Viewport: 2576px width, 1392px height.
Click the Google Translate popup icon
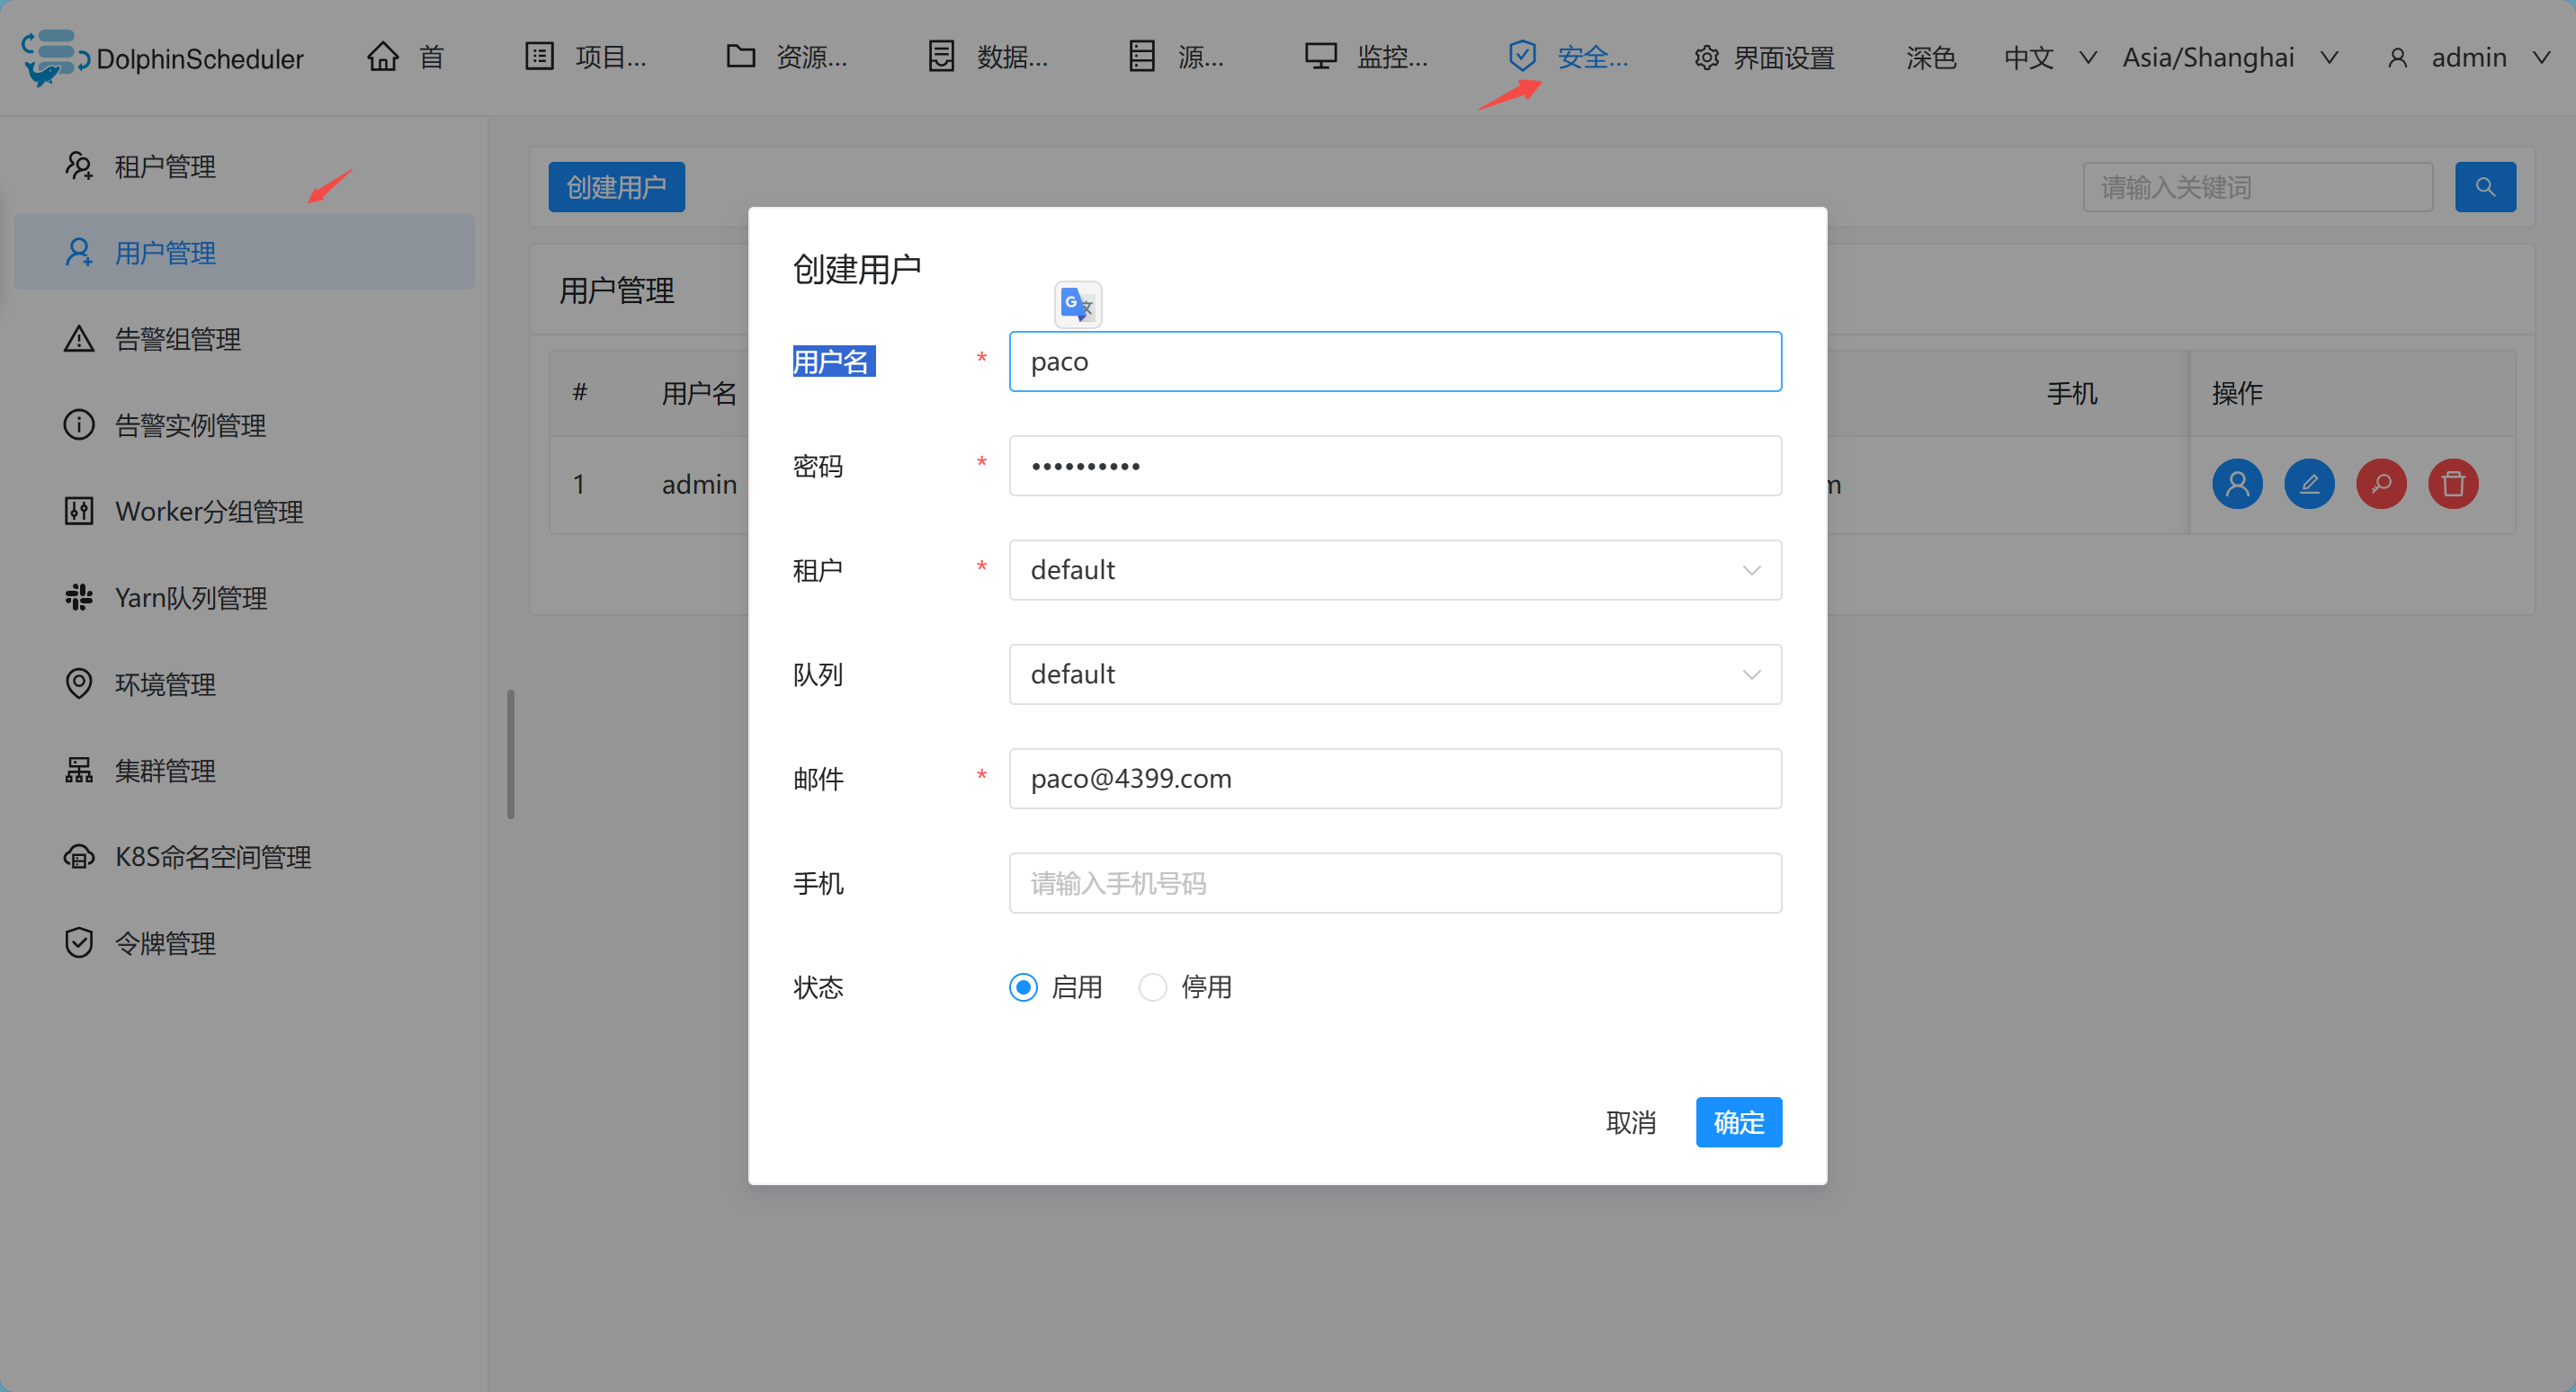click(x=1077, y=304)
